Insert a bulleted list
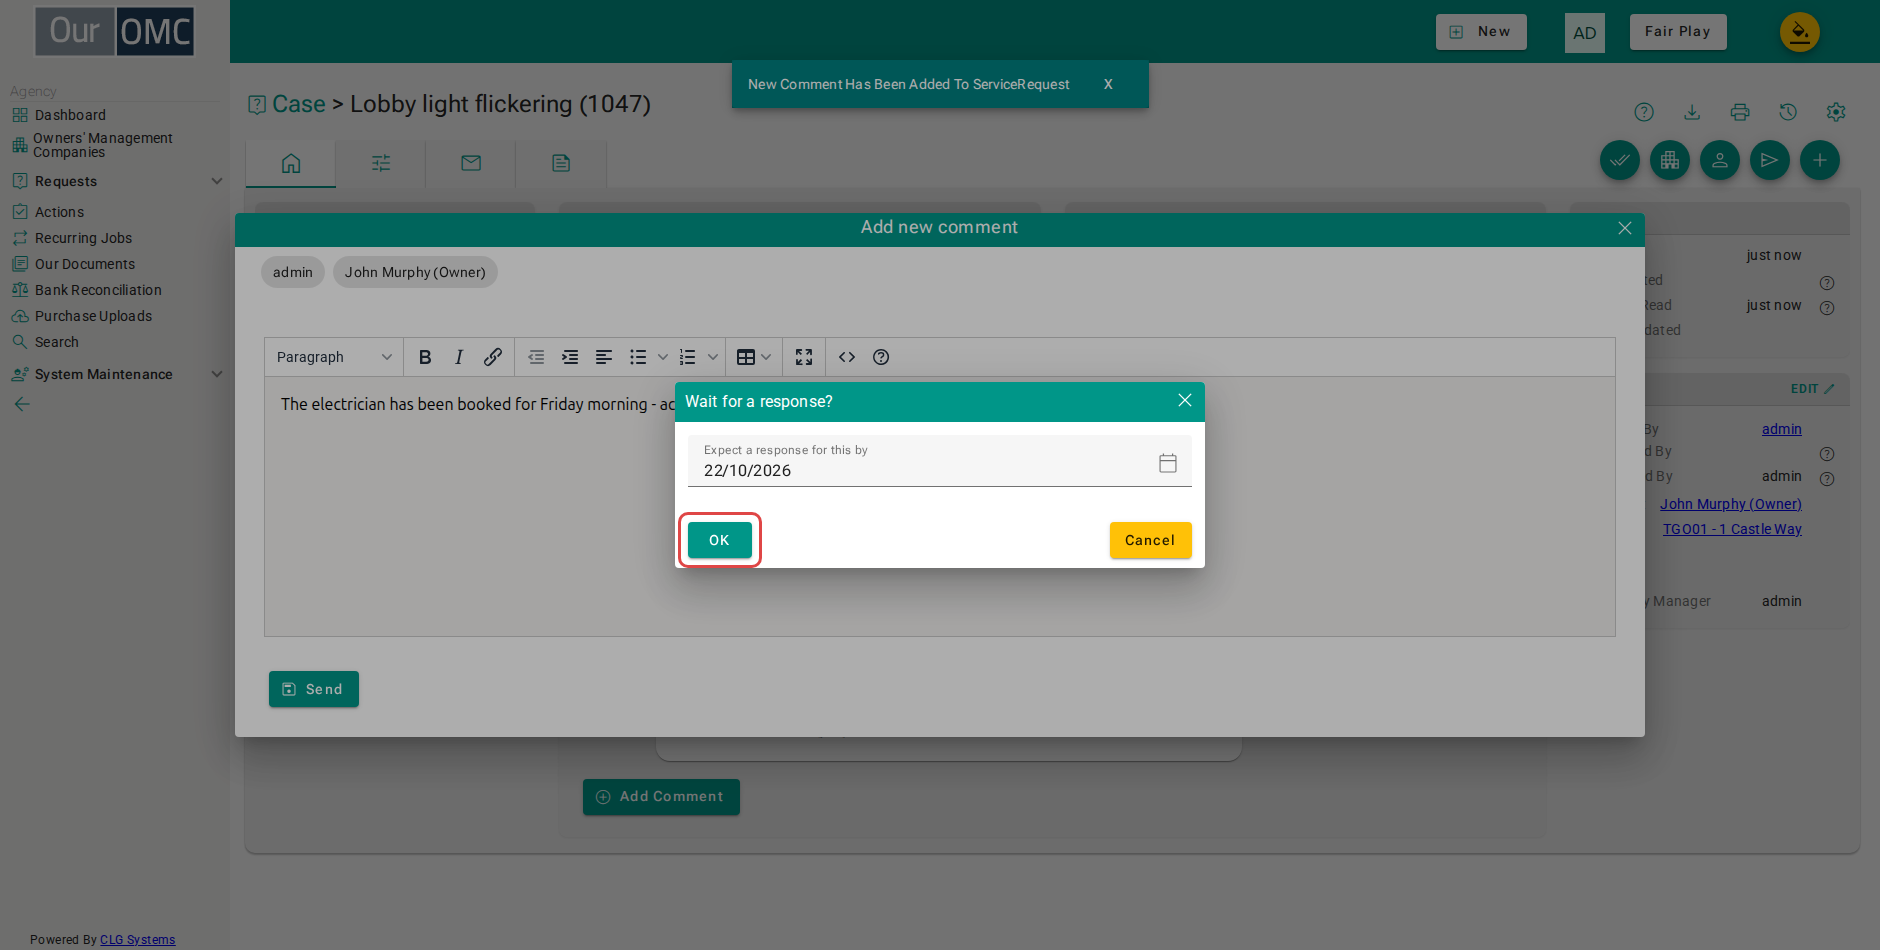1880x950 pixels. click(638, 357)
